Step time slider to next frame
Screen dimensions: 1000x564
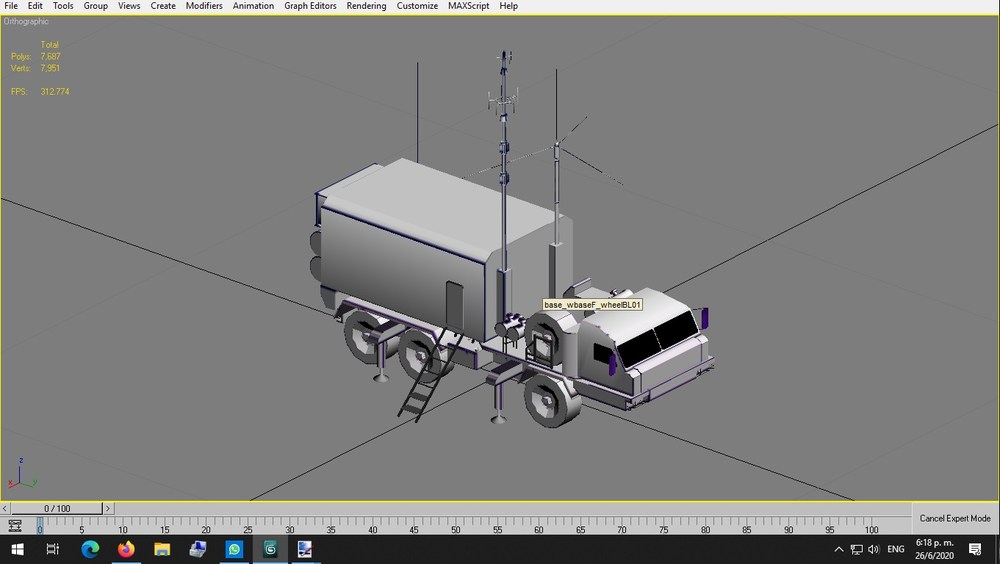coord(107,508)
